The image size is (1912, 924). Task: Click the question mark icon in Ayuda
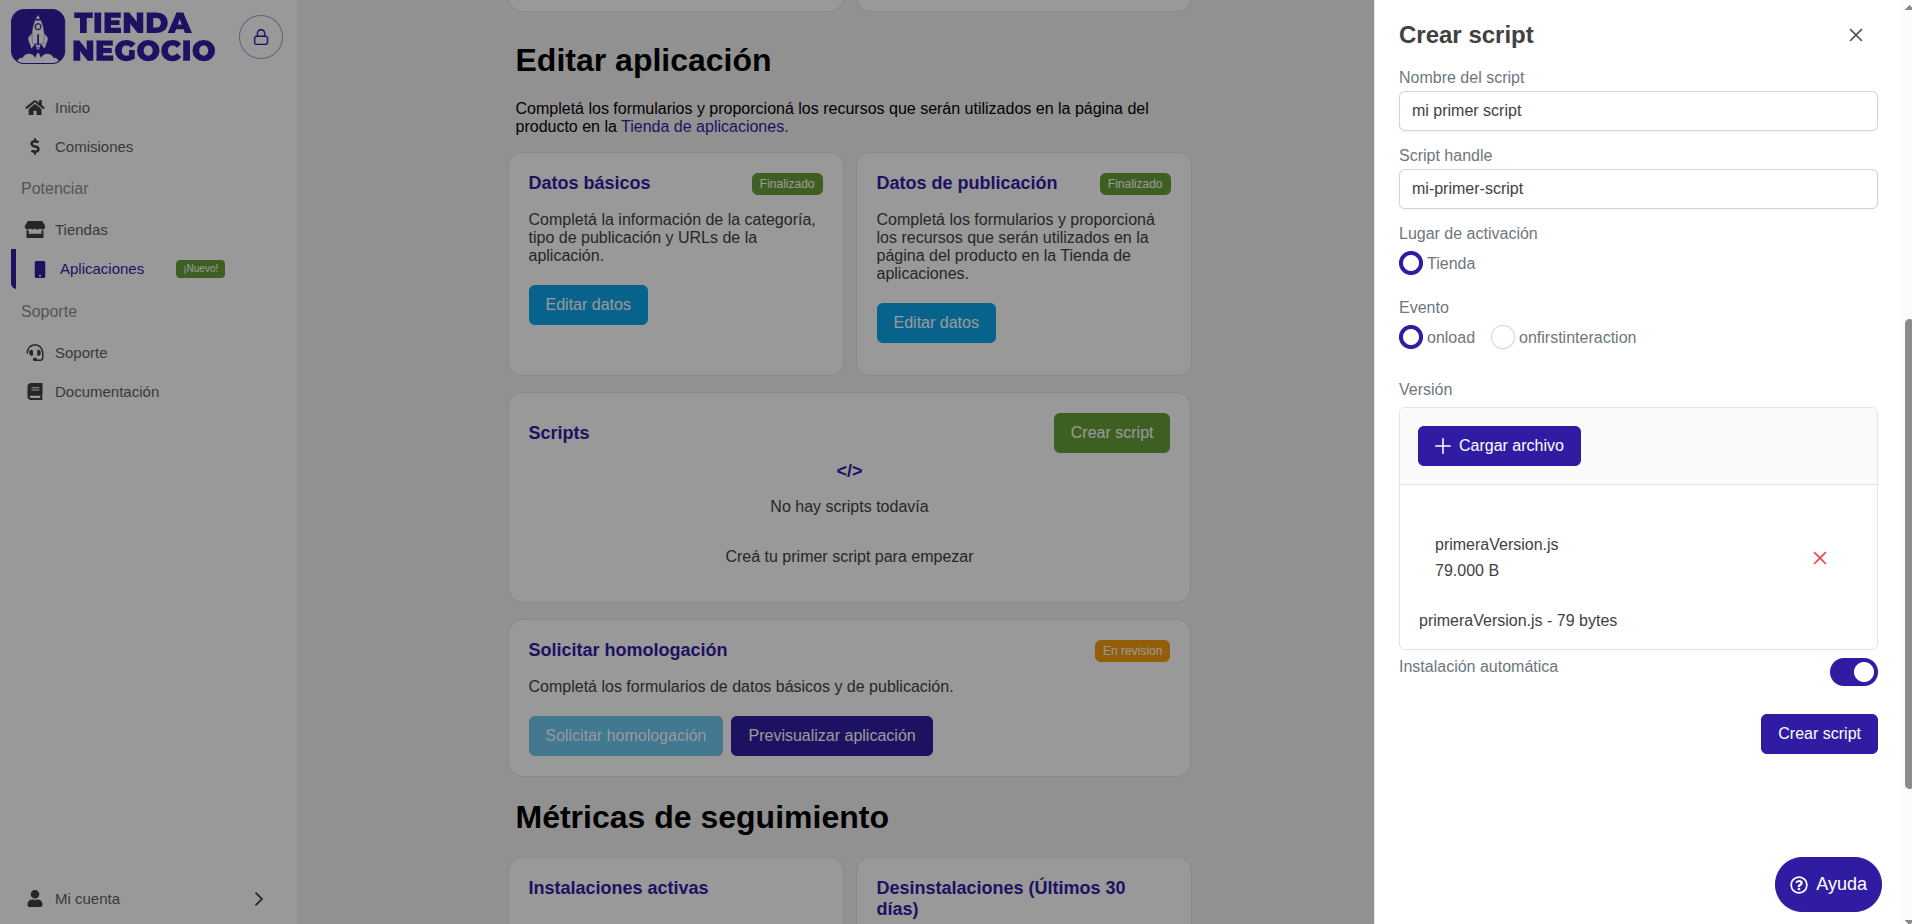1799,885
